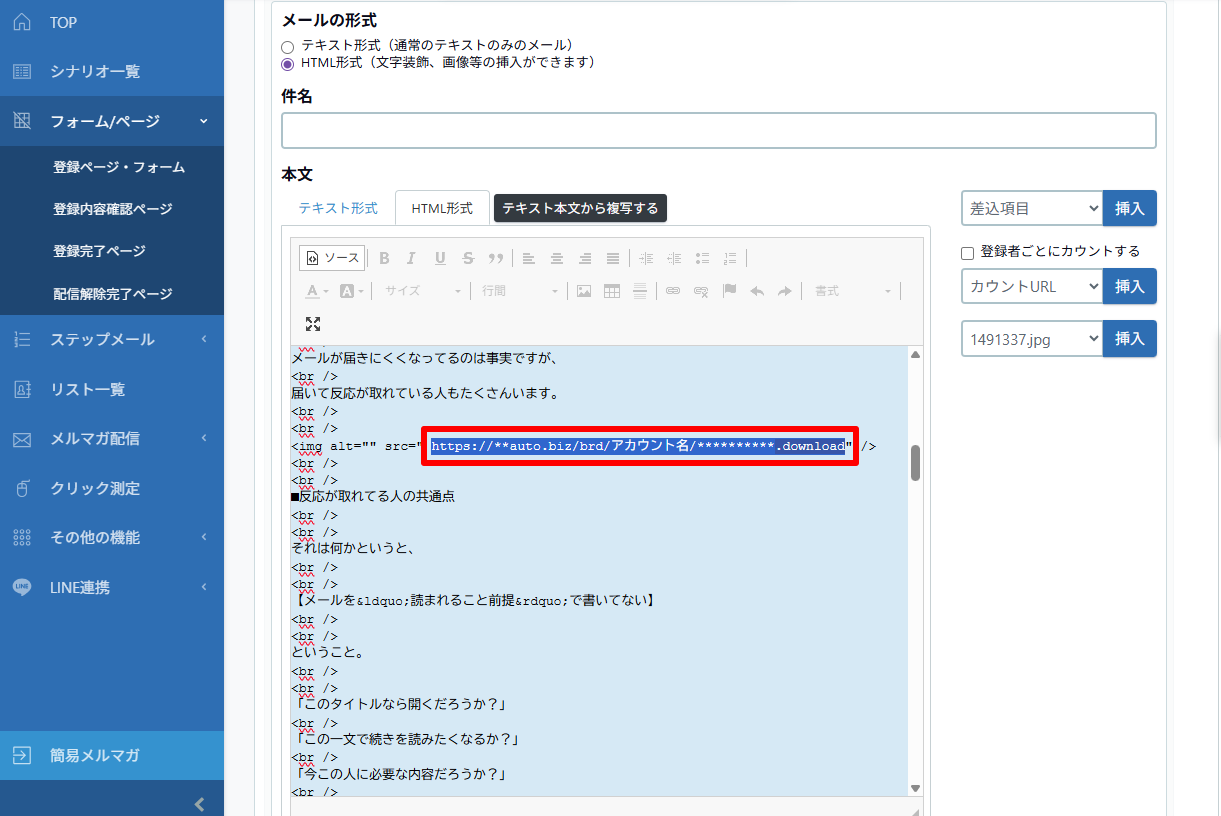
Task: Open the カウントURL dropdown
Action: pyautogui.click(x=1032, y=286)
